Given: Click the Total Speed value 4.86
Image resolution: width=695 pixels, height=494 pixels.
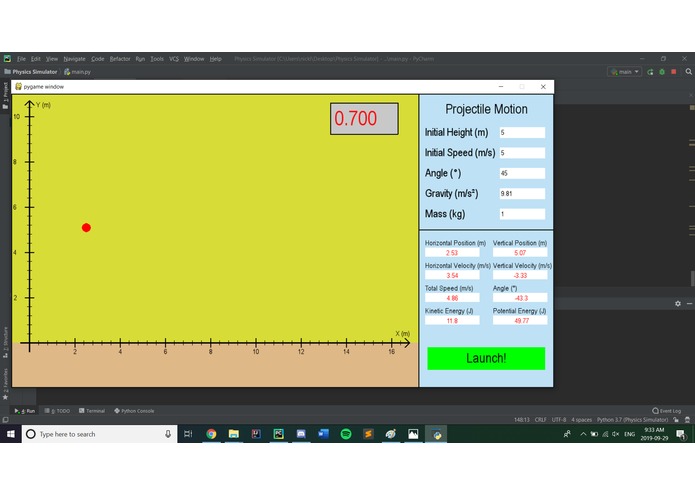Looking at the screenshot, I should [x=452, y=298].
